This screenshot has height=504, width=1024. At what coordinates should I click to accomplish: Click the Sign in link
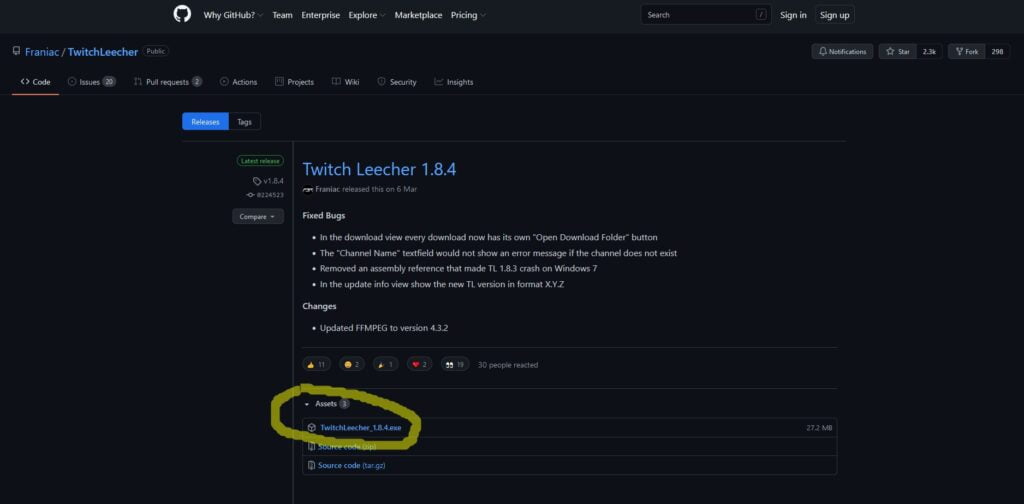pos(793,15)
